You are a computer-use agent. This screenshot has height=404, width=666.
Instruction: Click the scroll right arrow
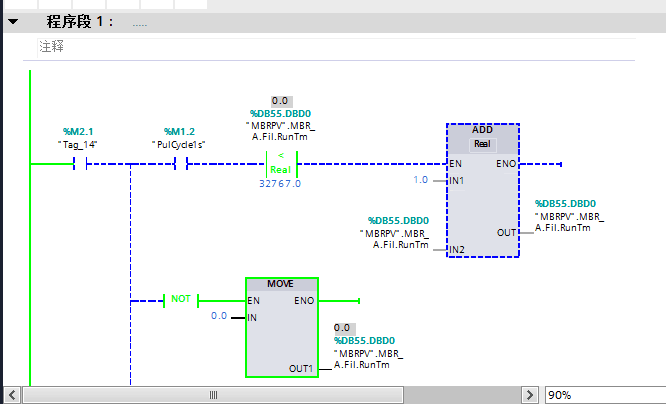coord(530,395)
